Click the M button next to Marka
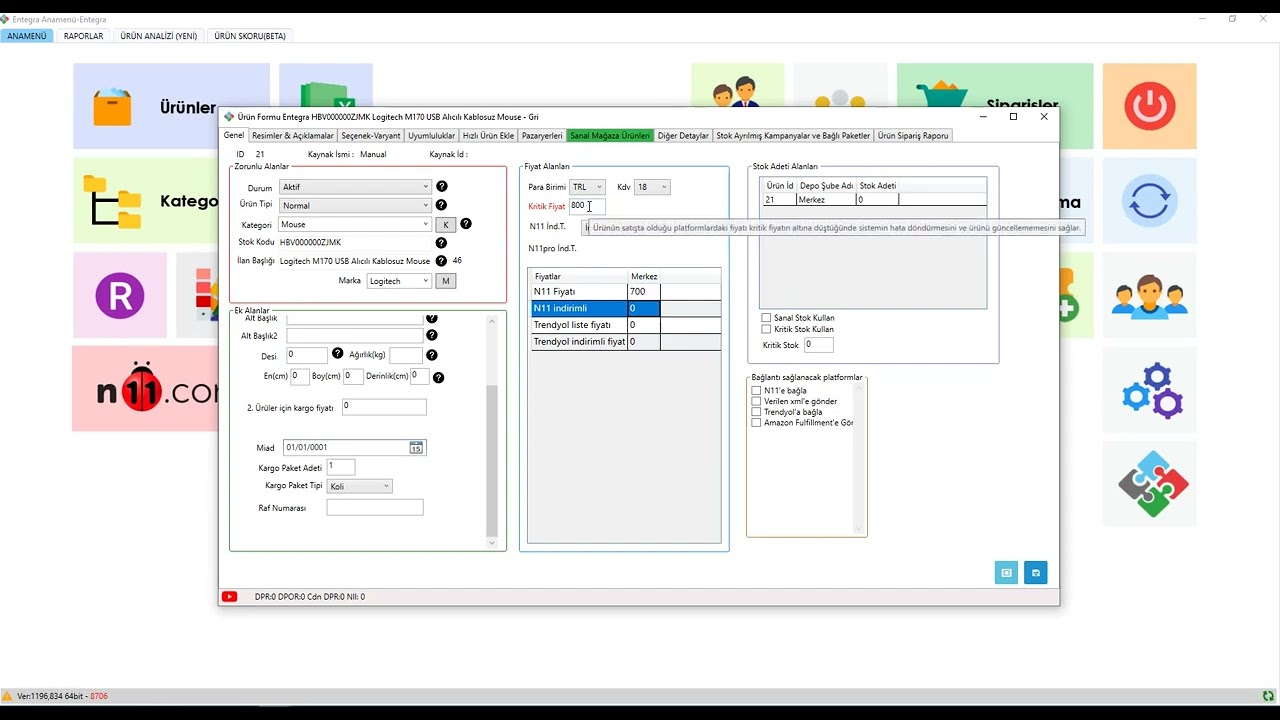This screenshot has width=1280, height=720. (446, 281)
